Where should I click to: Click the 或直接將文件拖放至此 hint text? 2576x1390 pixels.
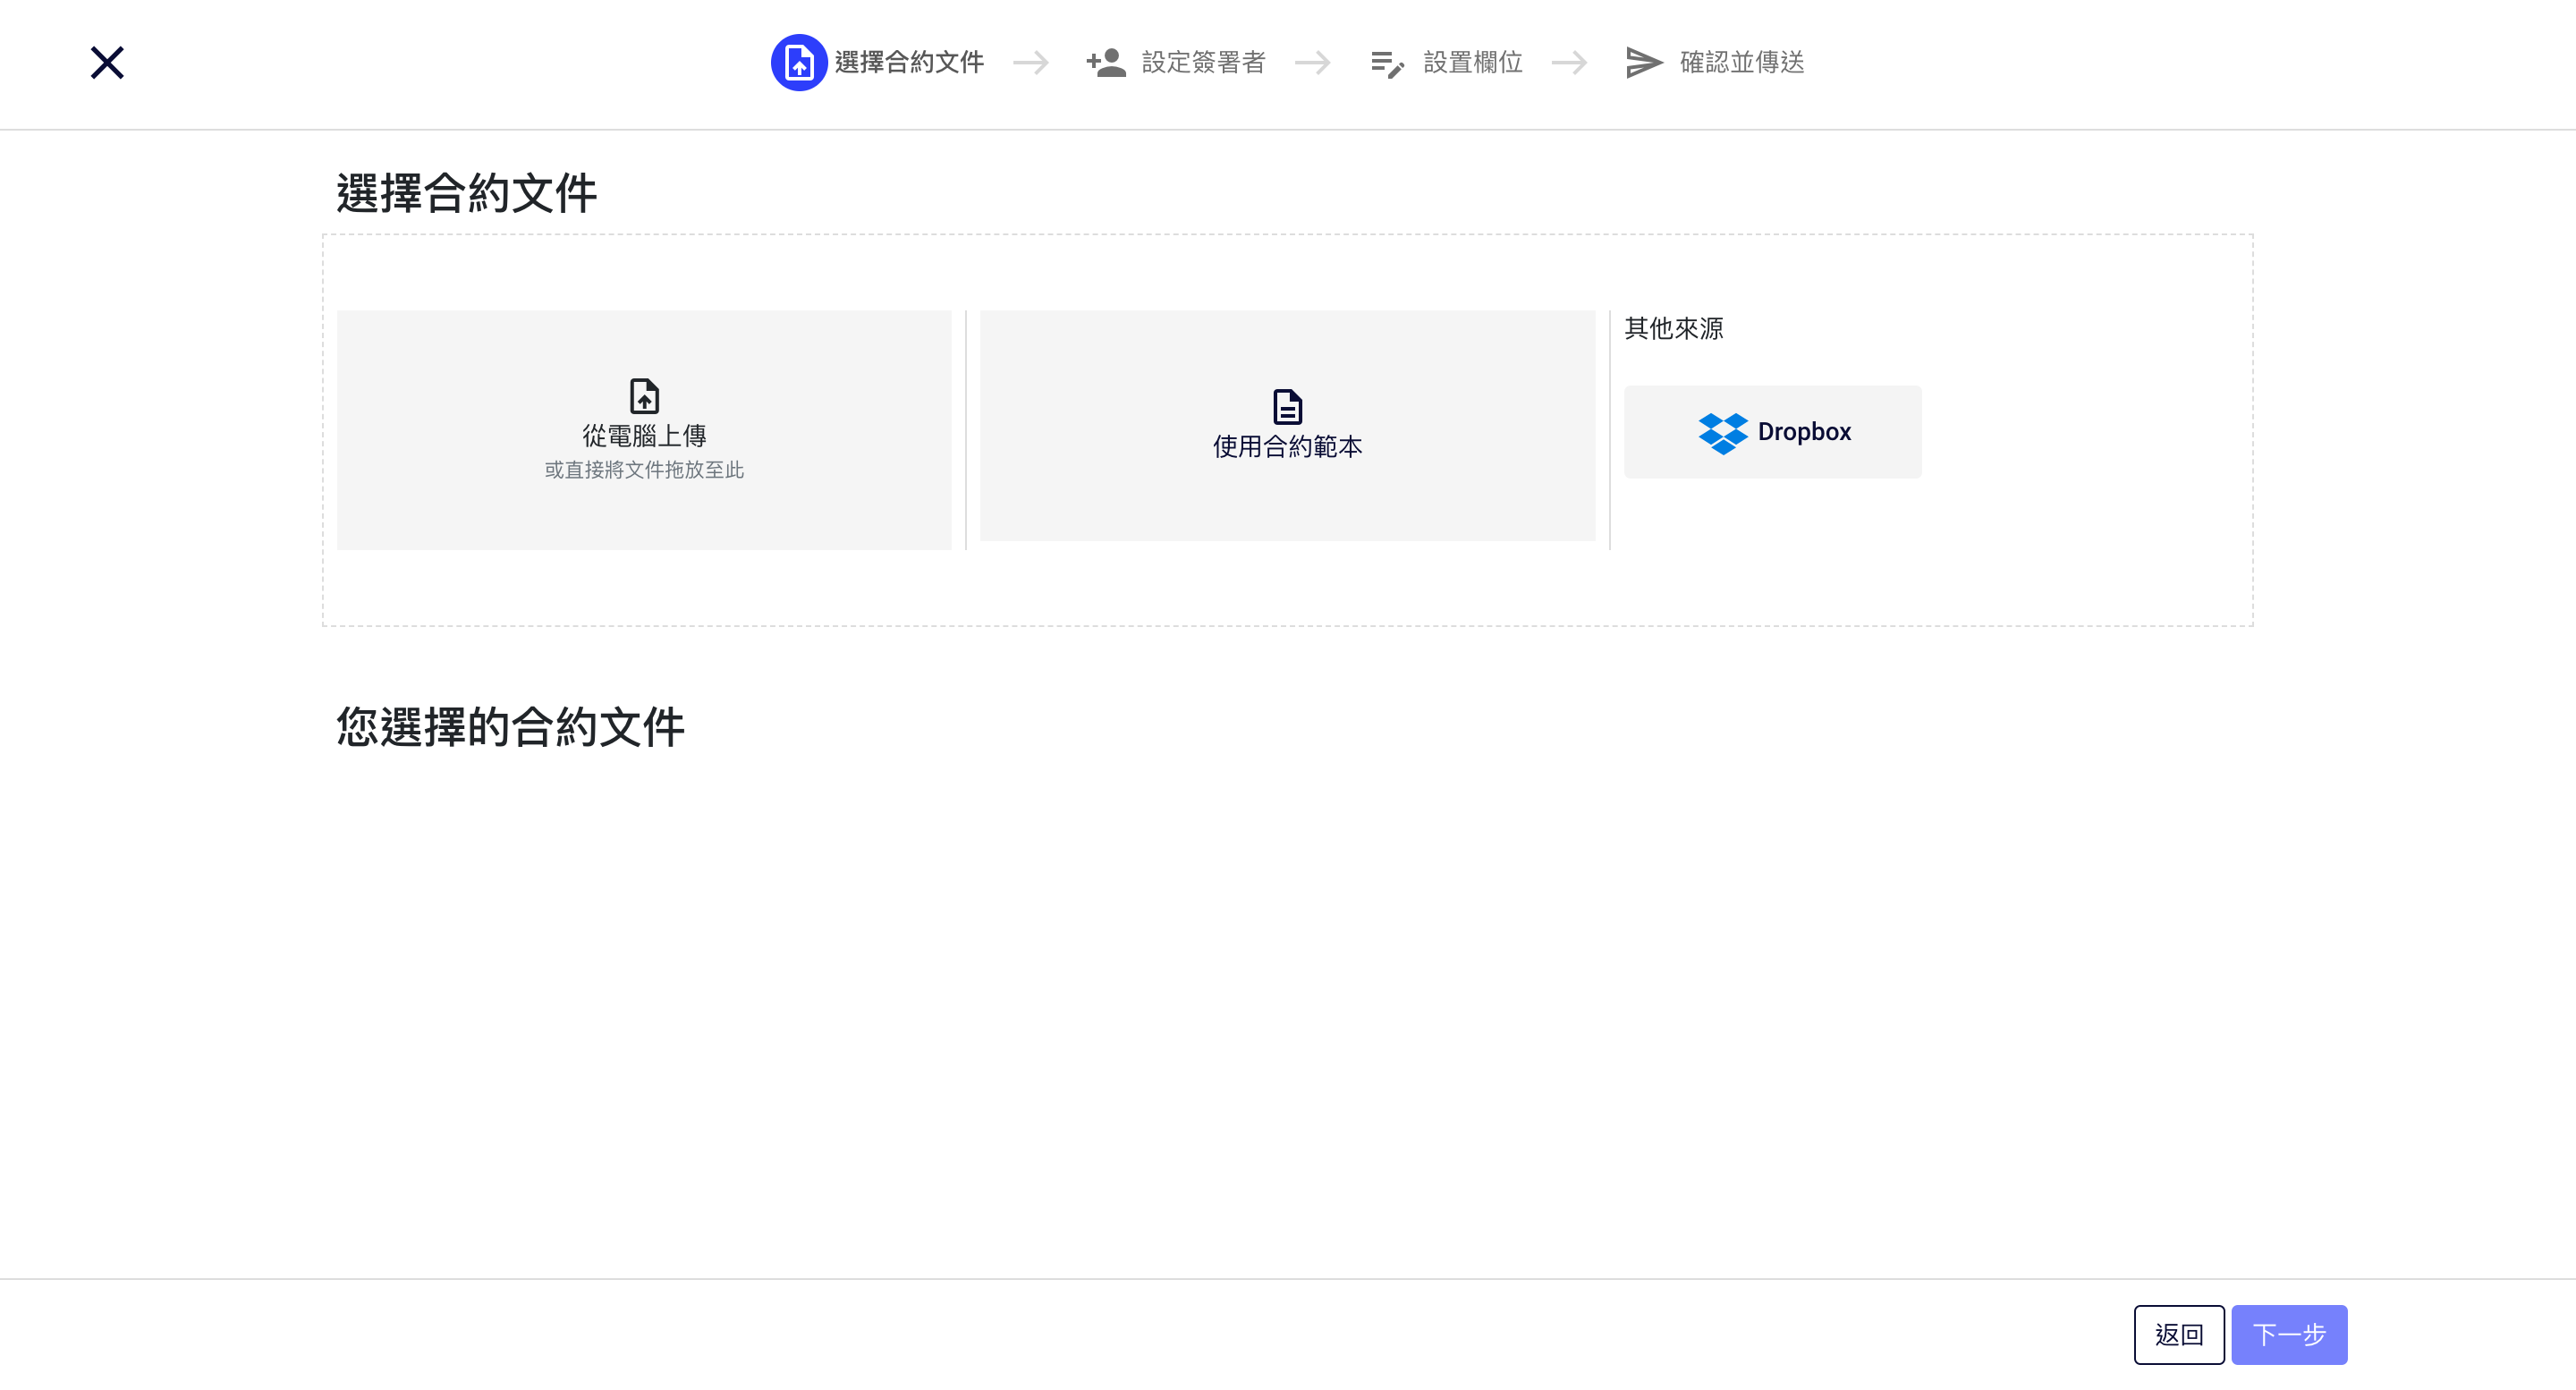tap(644, 470)
